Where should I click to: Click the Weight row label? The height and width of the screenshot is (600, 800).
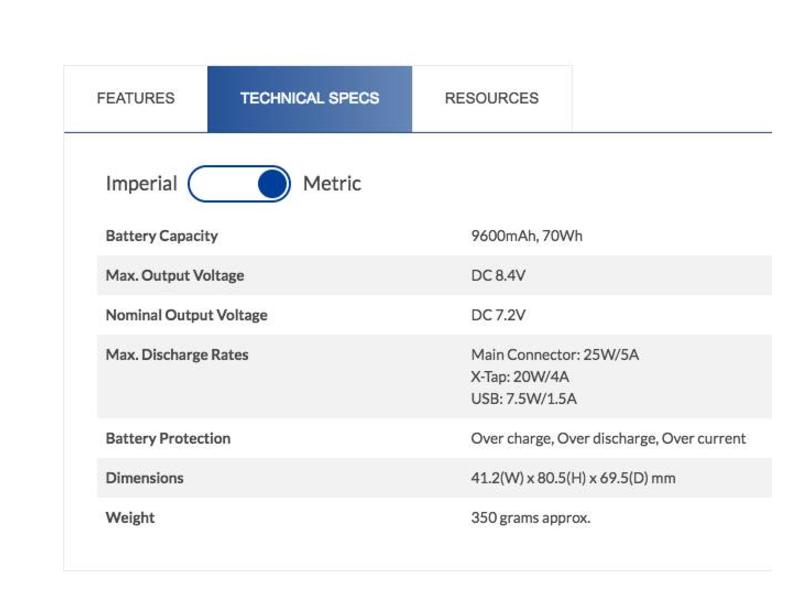click(x=130, y=518)
